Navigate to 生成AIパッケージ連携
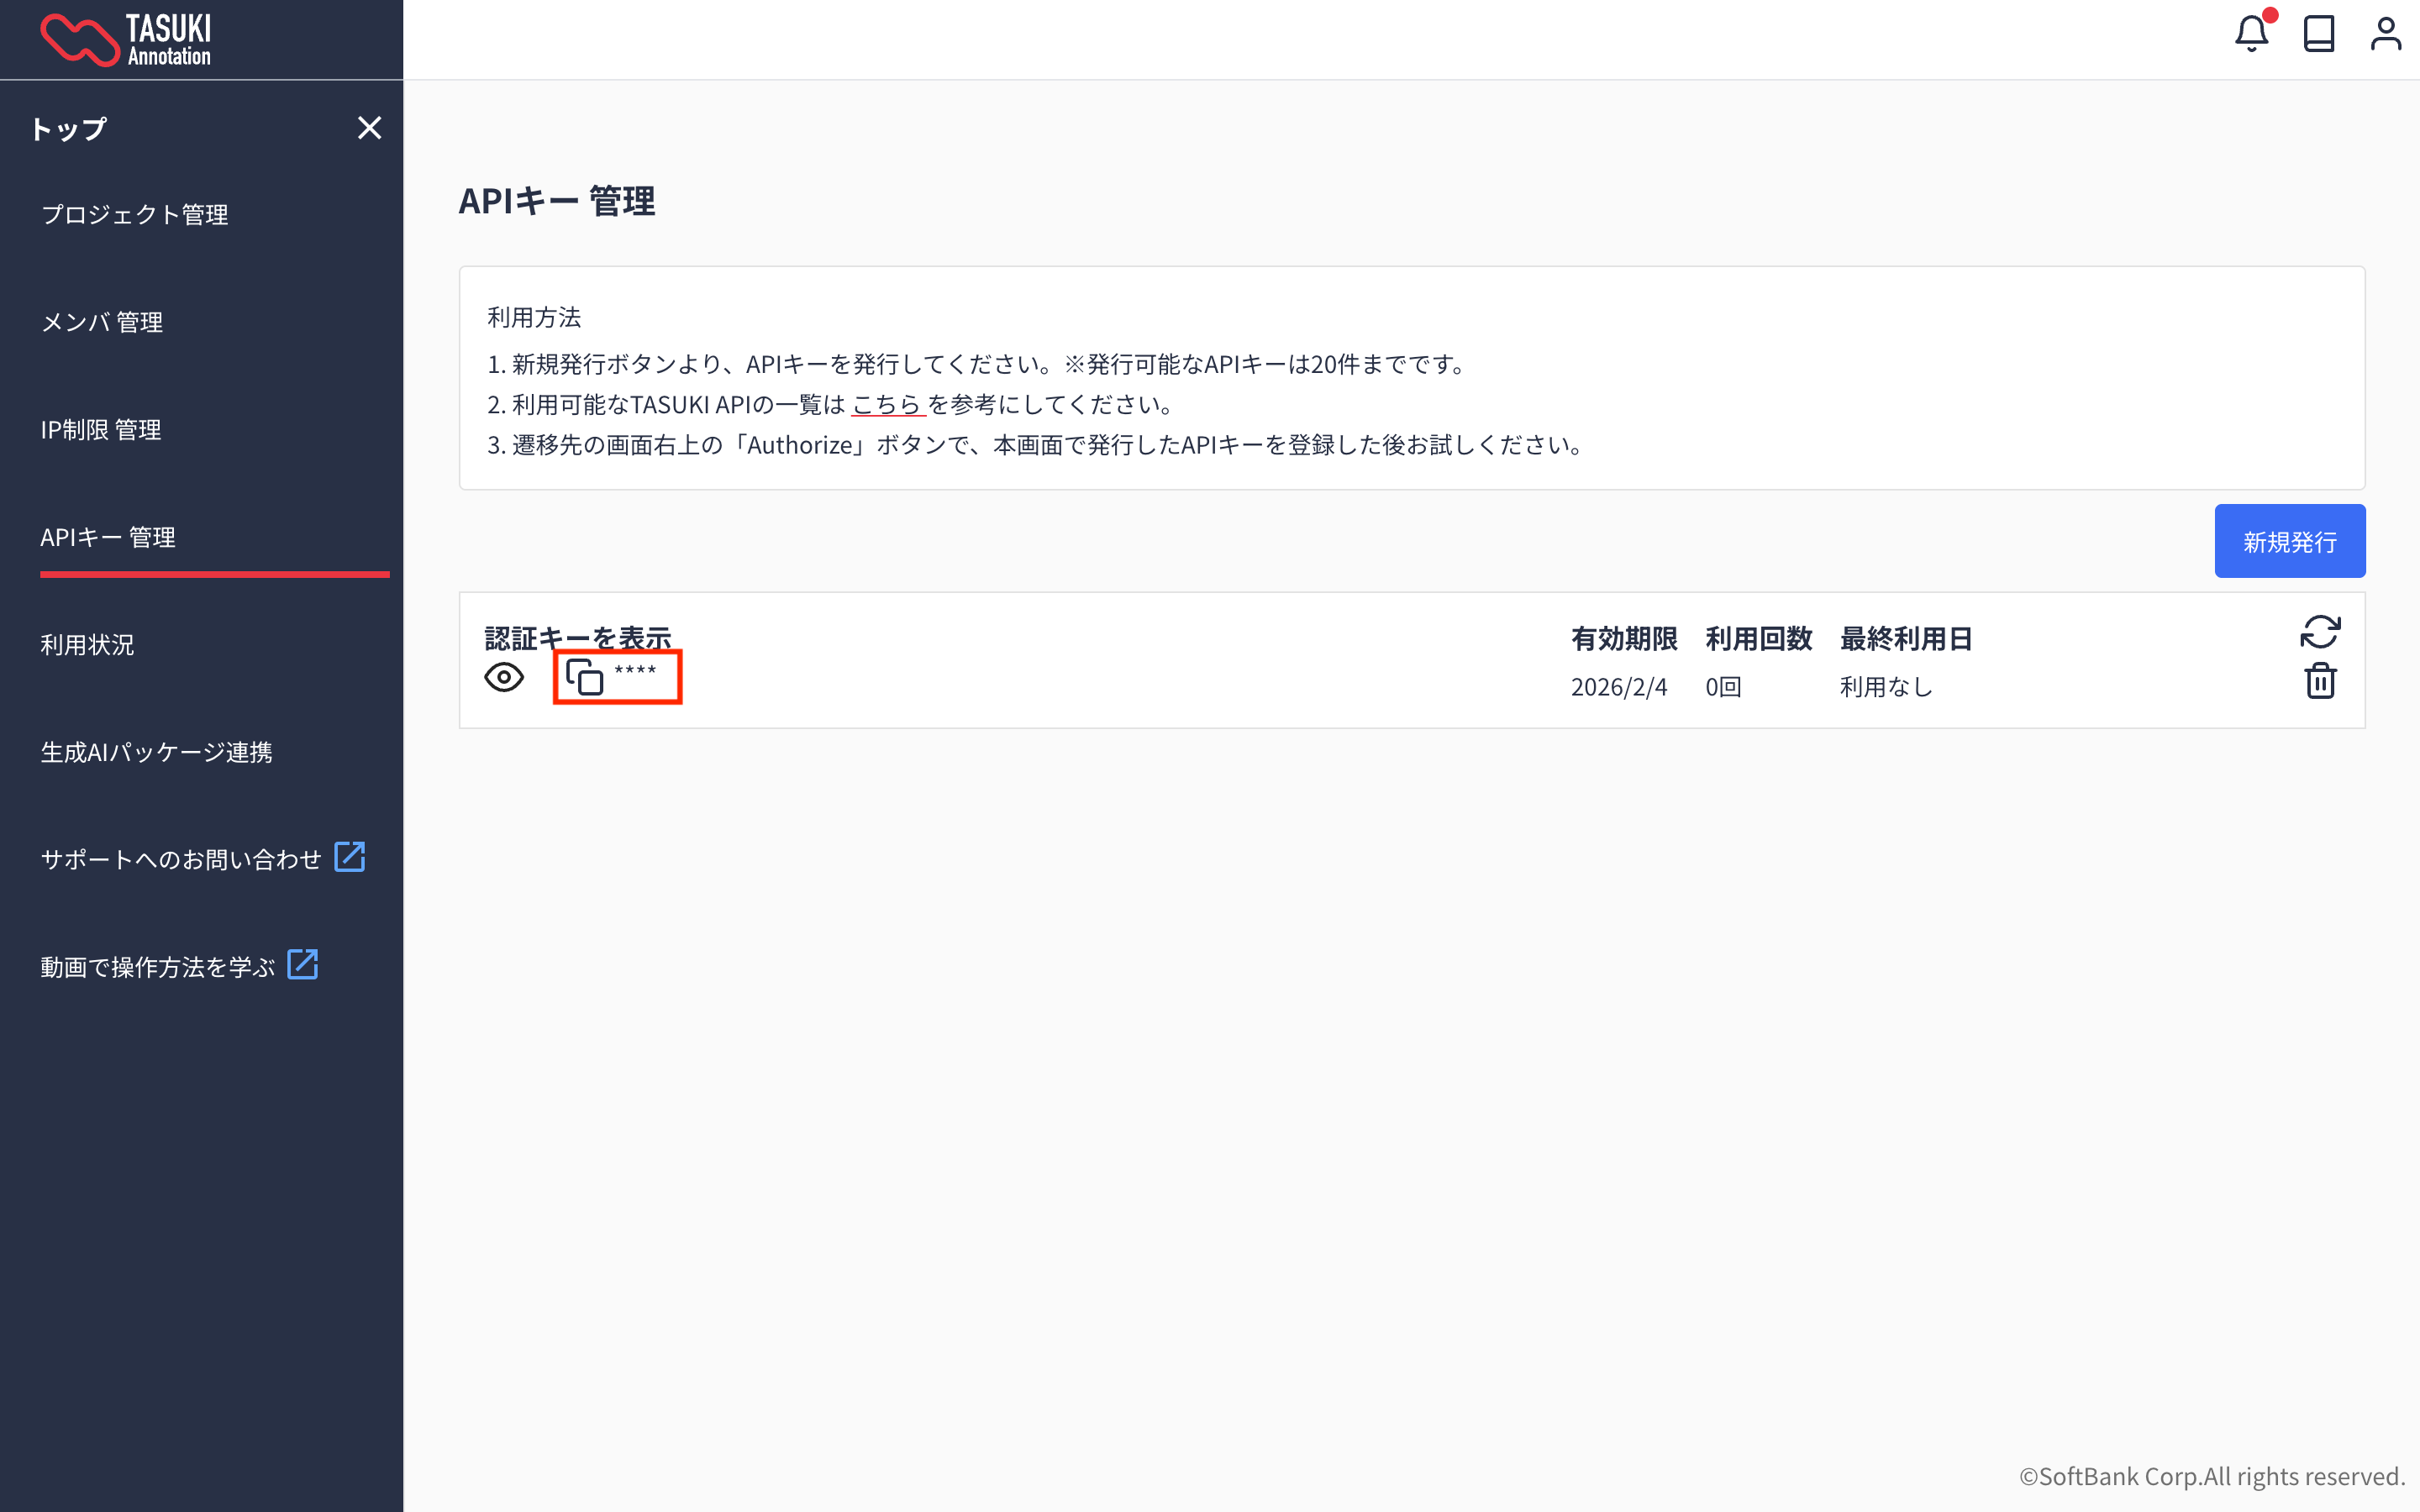The width and height of the screenshot is (2420, 1512). click(156, 752)
